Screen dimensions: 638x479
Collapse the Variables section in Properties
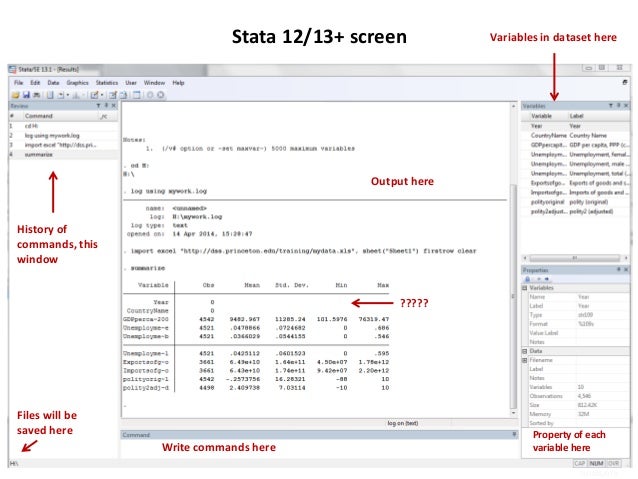point(525,288)
